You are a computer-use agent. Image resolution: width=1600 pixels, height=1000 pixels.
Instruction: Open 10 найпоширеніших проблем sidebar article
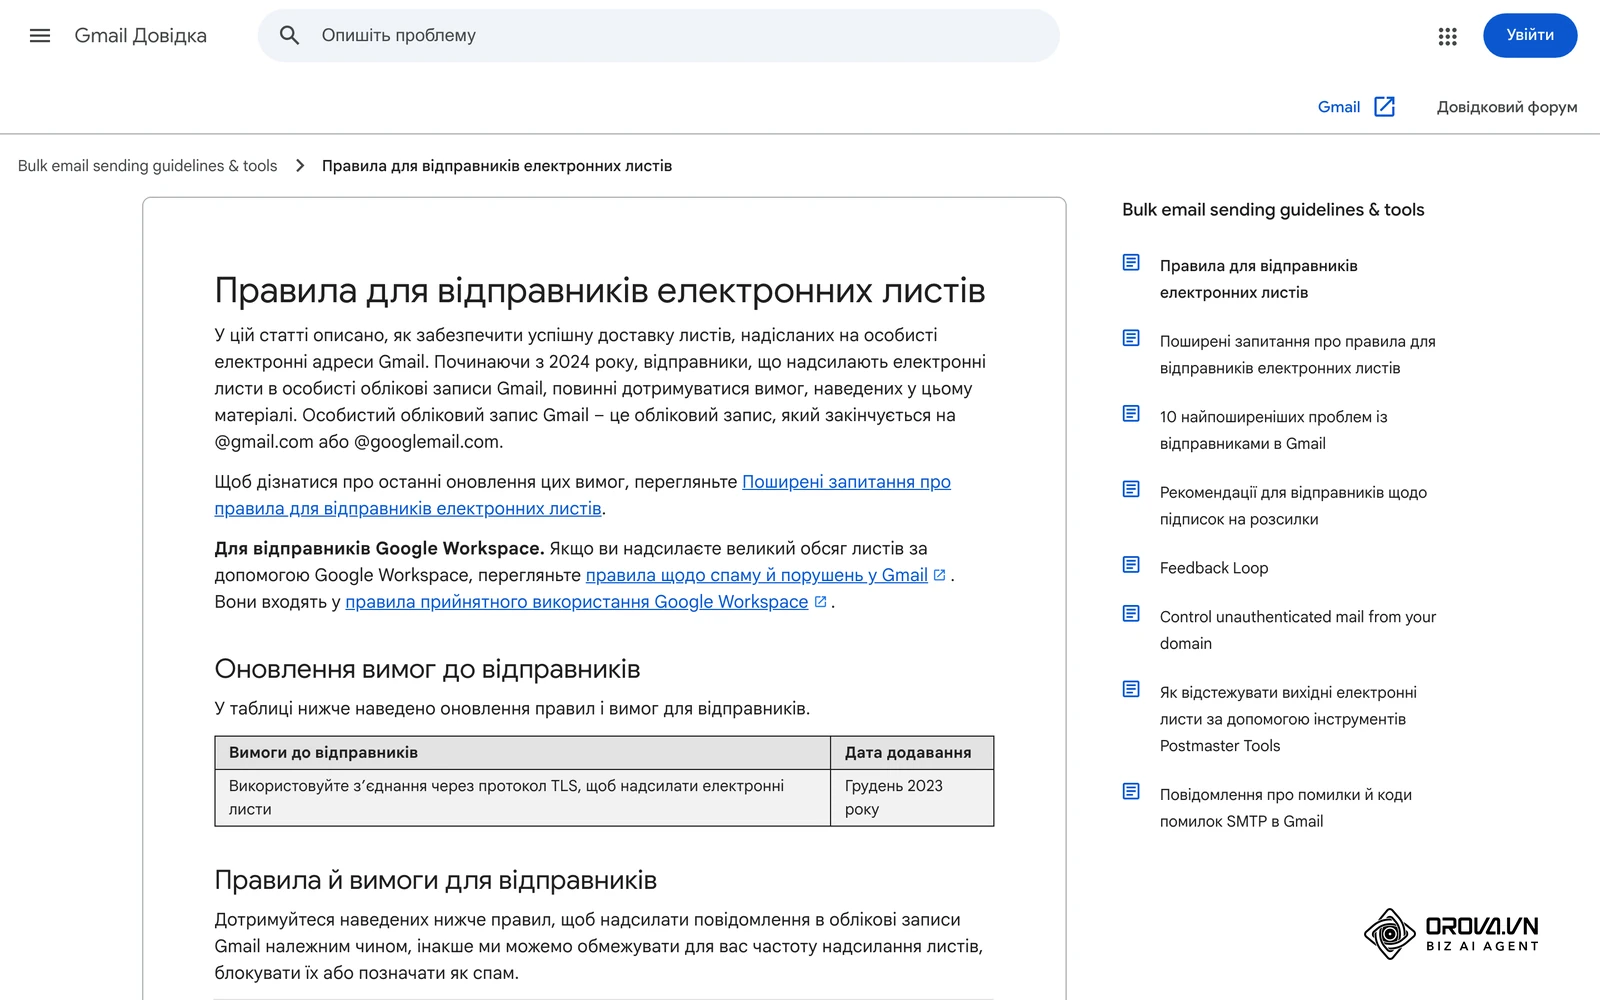click(1273, 430)
